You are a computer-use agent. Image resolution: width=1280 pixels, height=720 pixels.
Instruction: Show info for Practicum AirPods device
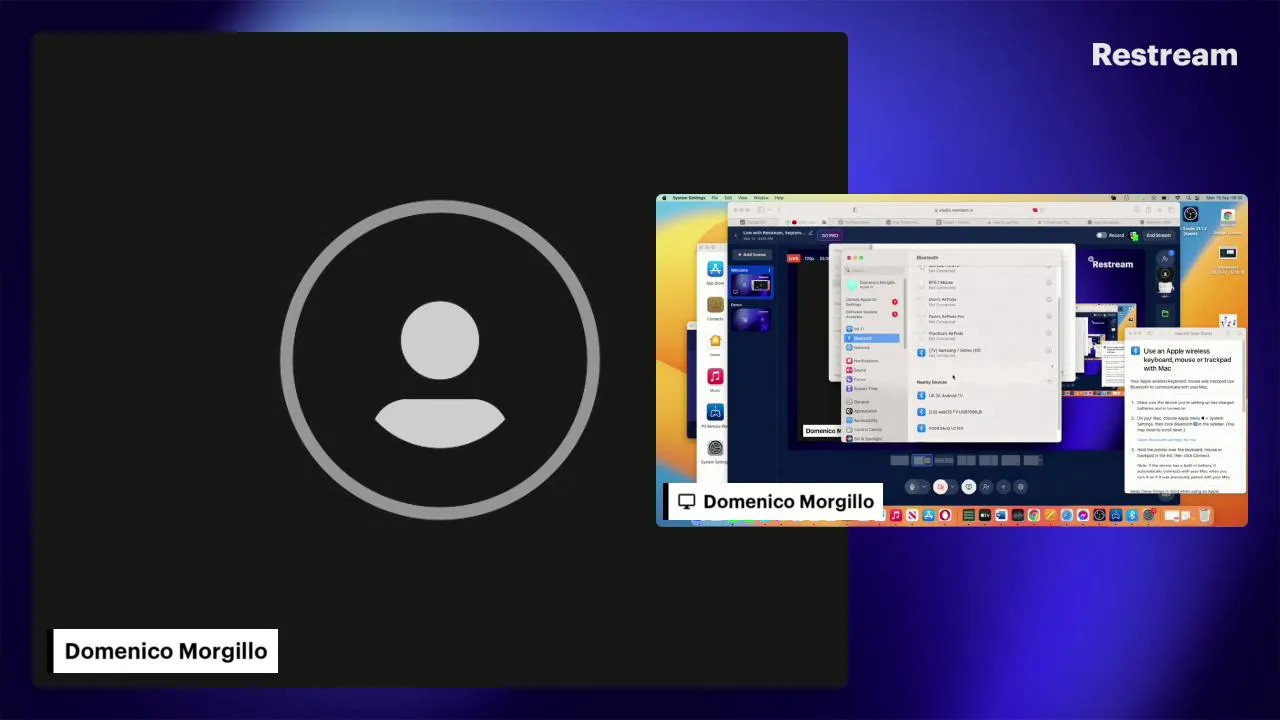[1049, 333]
